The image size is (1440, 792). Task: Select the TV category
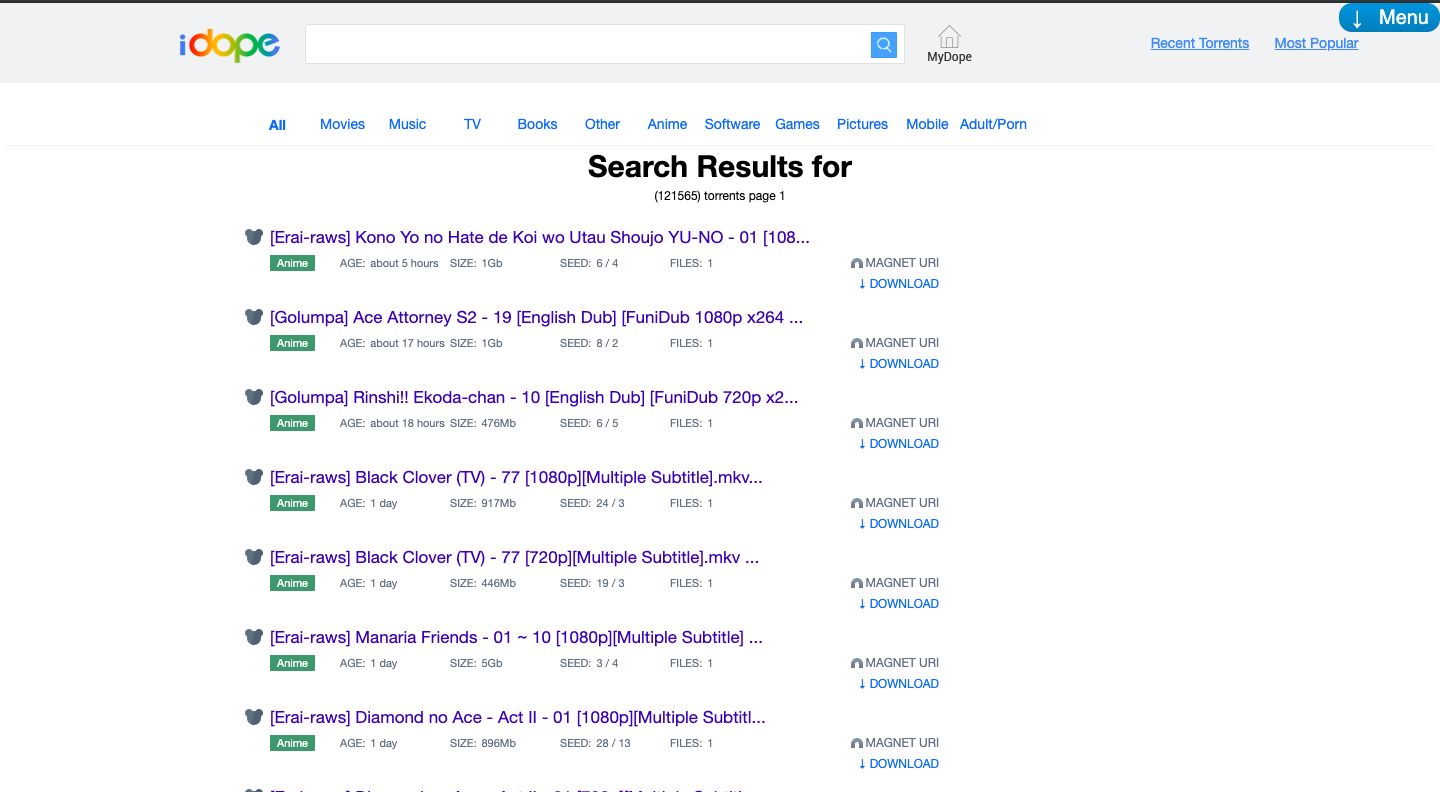(472, 124)
